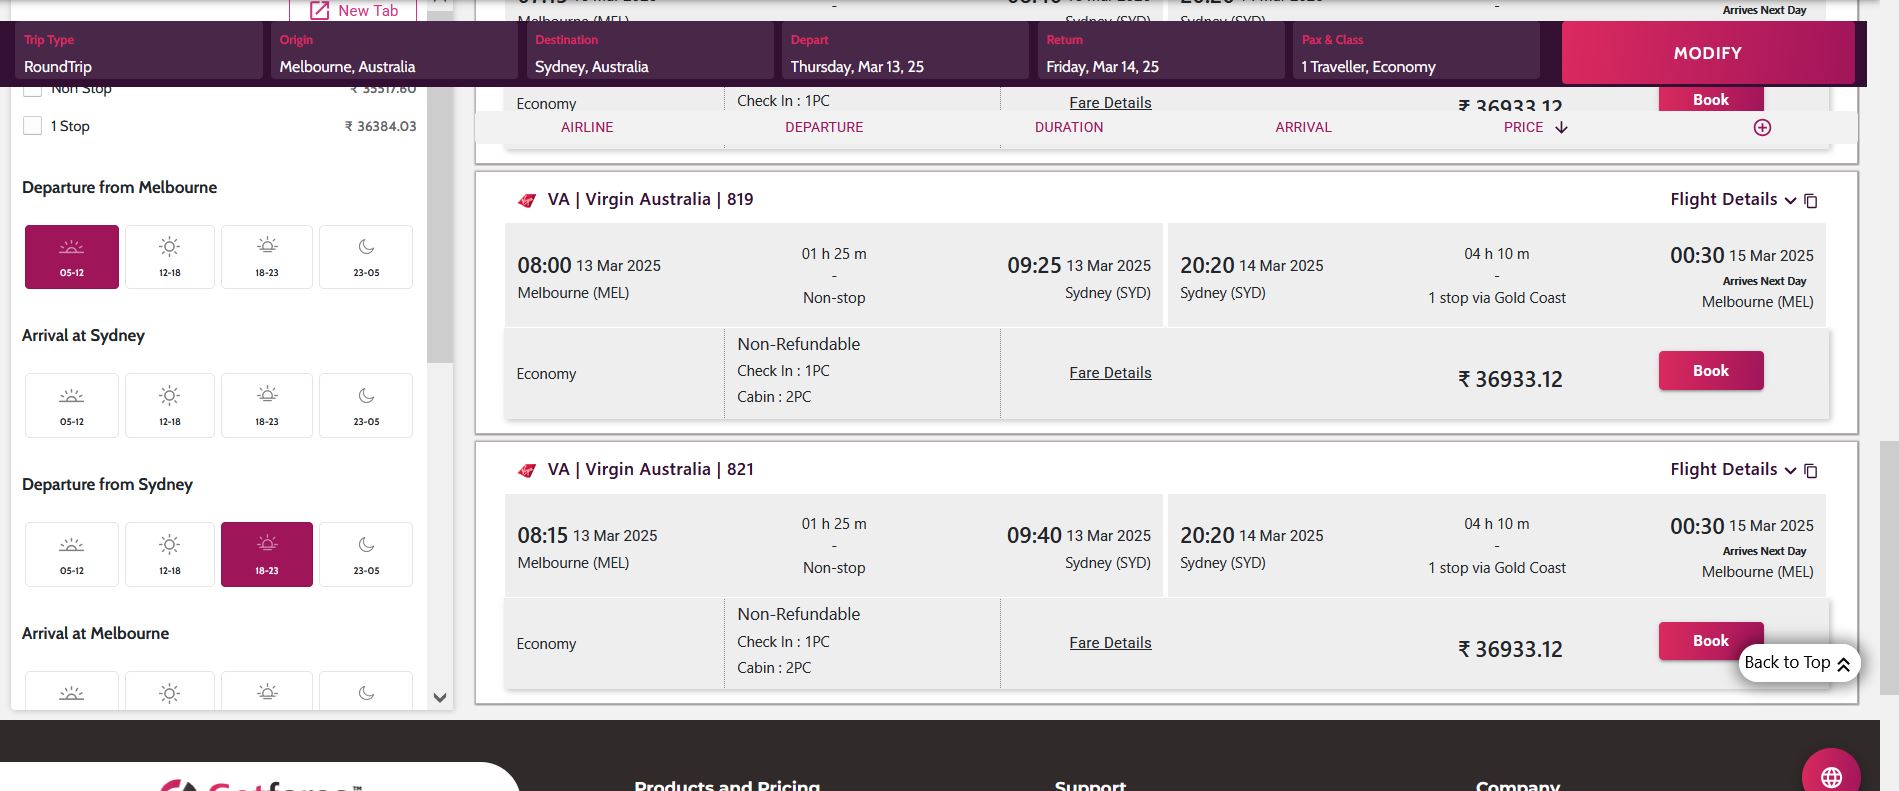The height and width of the screenshot is (791, 1899).
Task: Sort flights by DEPARTURE column
Action: pos(823,128)
